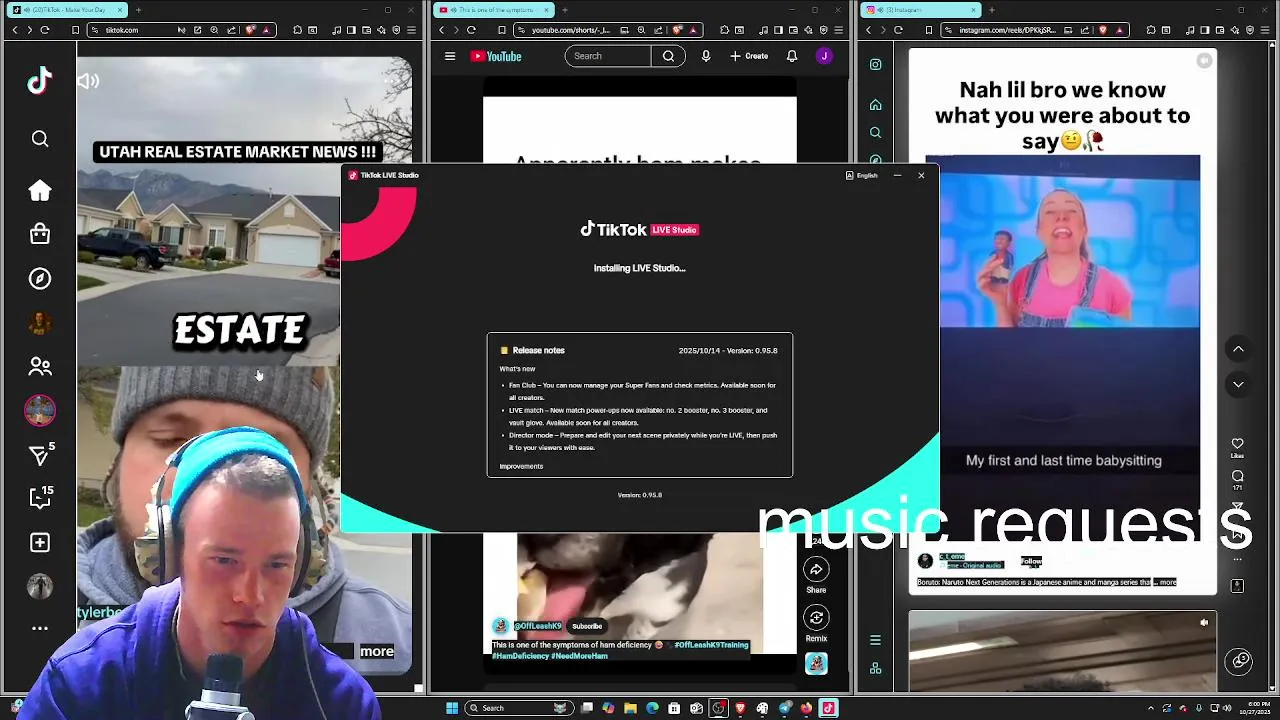Click the 'Improvements' section in release notes
1280x720 pixels.
521,466
